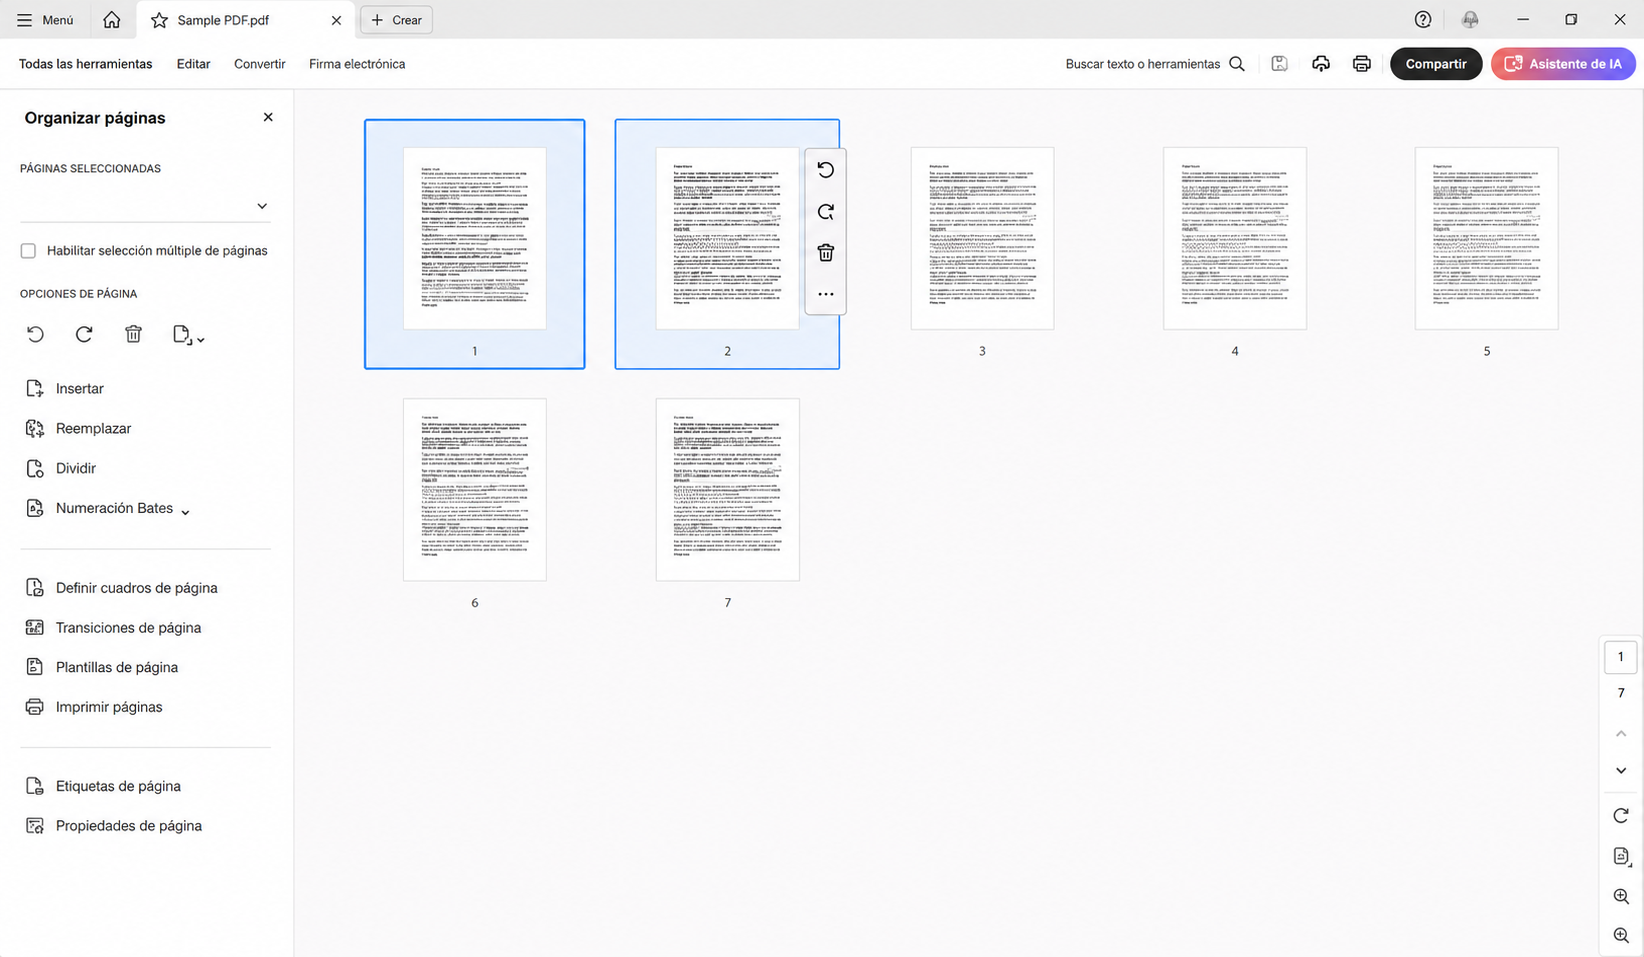Go to previous page with up chevron

click(1621, 734)
